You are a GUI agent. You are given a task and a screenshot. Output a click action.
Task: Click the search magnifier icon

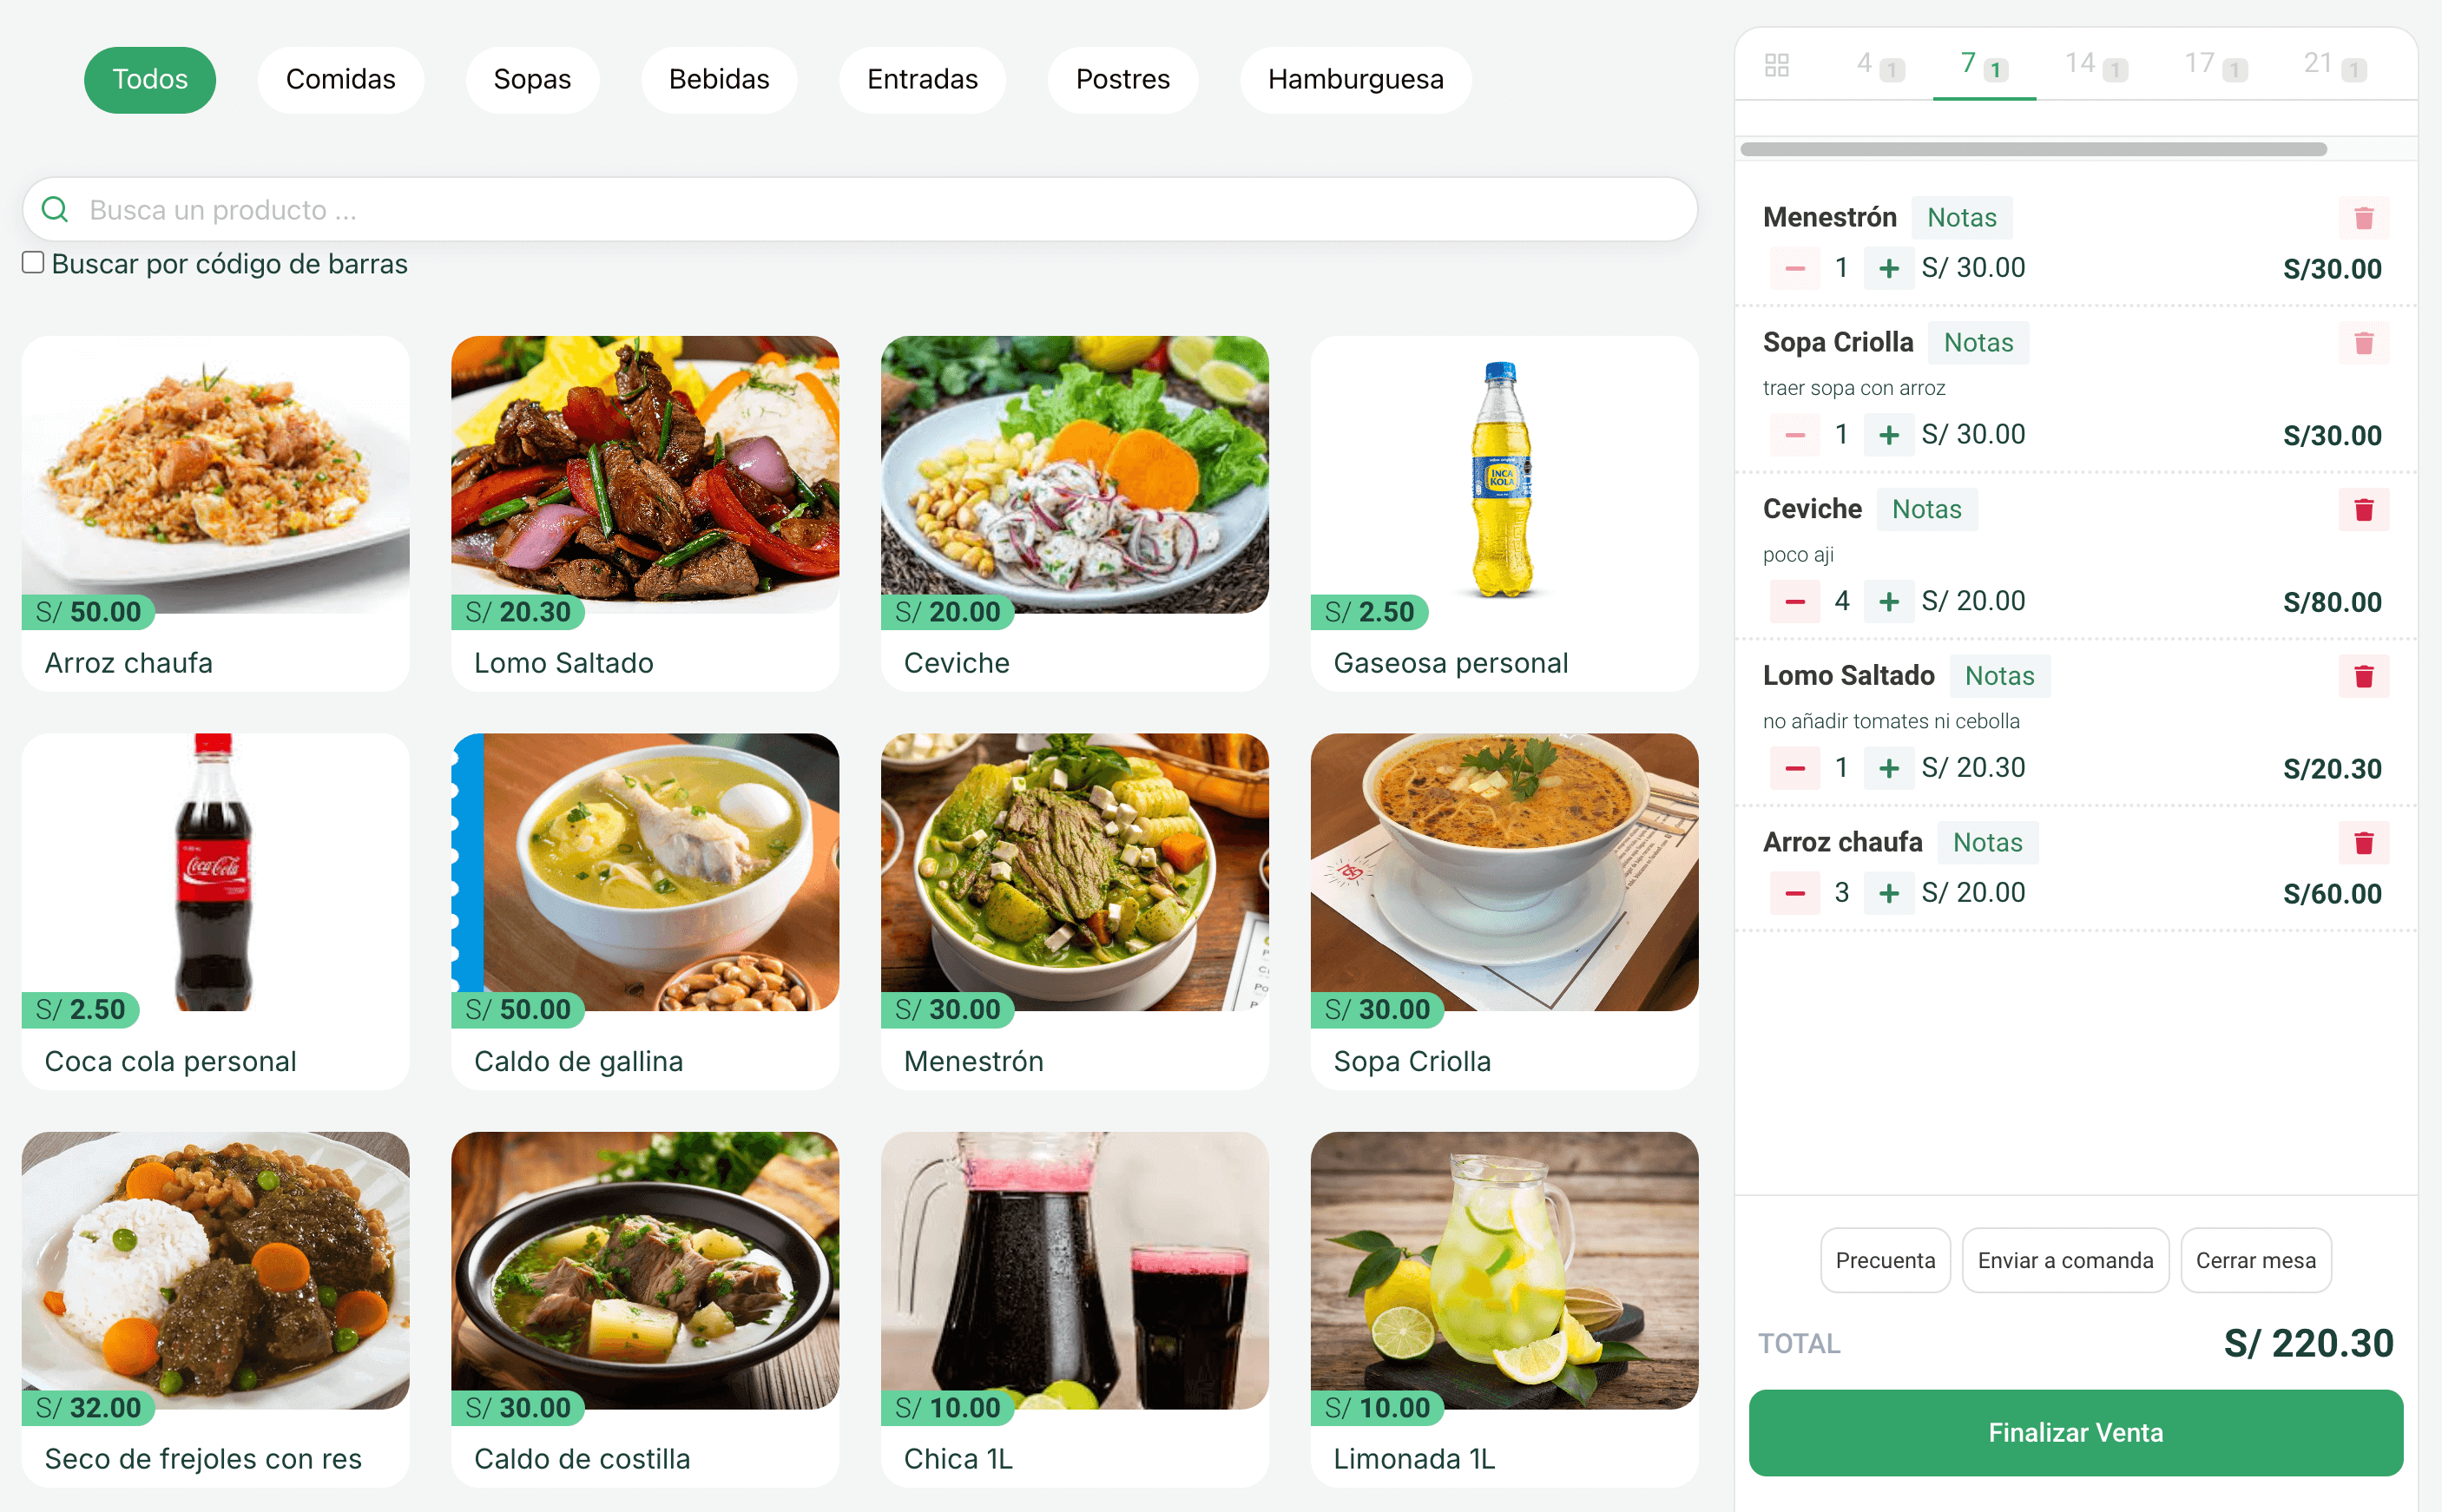(55, 210)
